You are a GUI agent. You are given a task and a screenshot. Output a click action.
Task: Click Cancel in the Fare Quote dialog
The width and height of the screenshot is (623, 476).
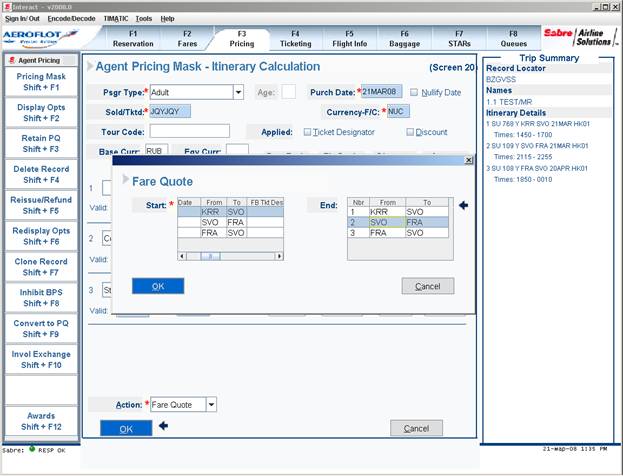(x=428, y=286)
